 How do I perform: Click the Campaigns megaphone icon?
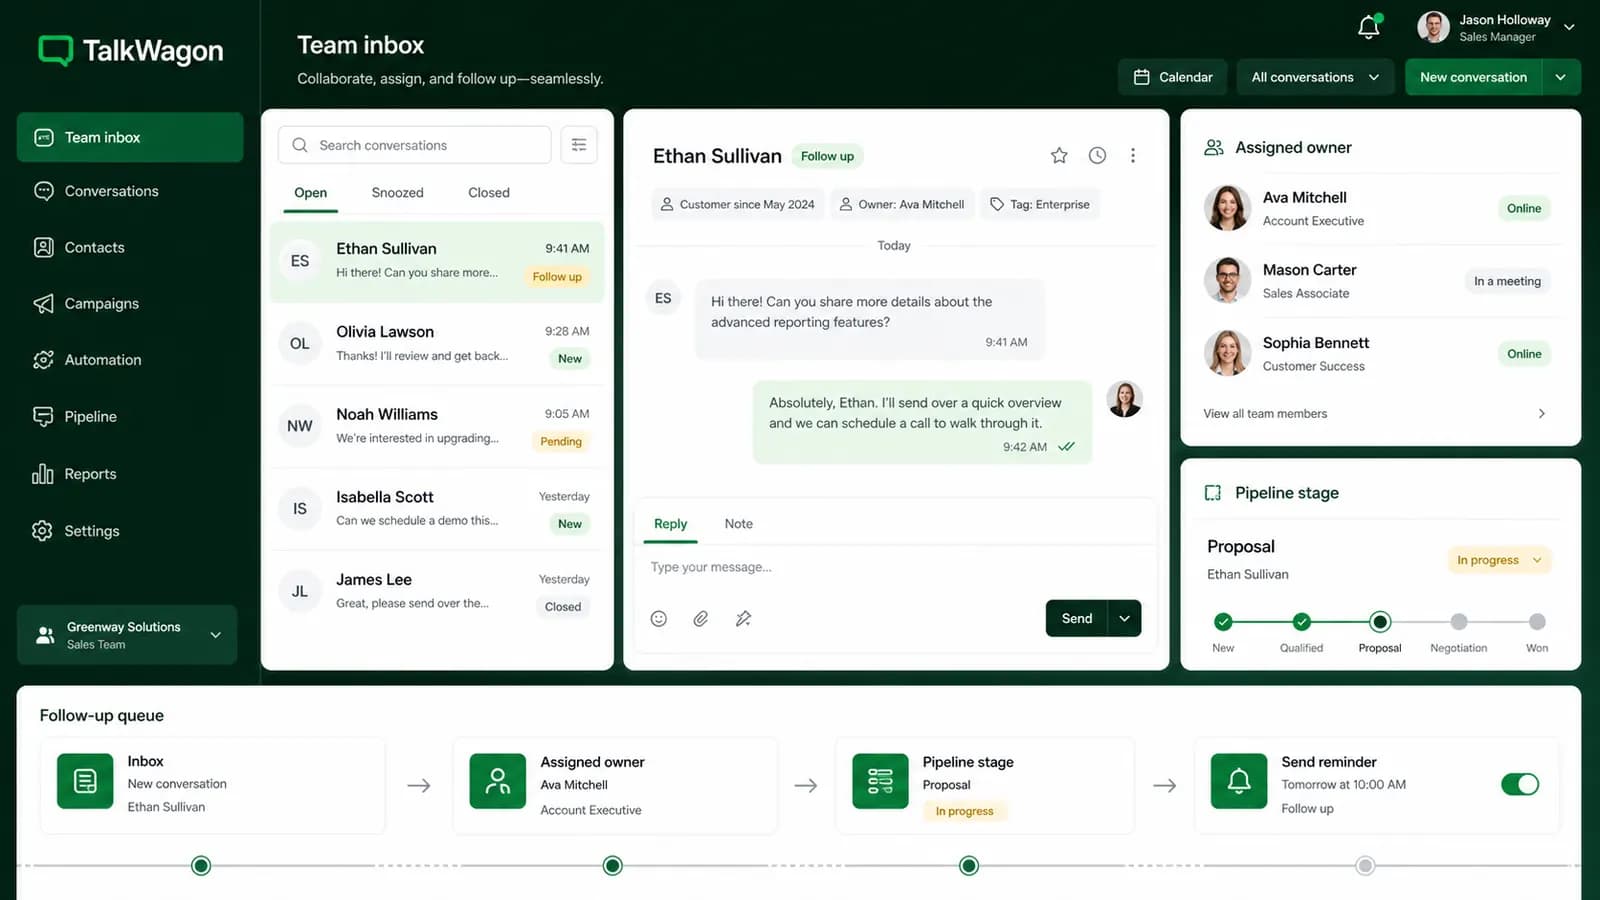click(43, 303)
